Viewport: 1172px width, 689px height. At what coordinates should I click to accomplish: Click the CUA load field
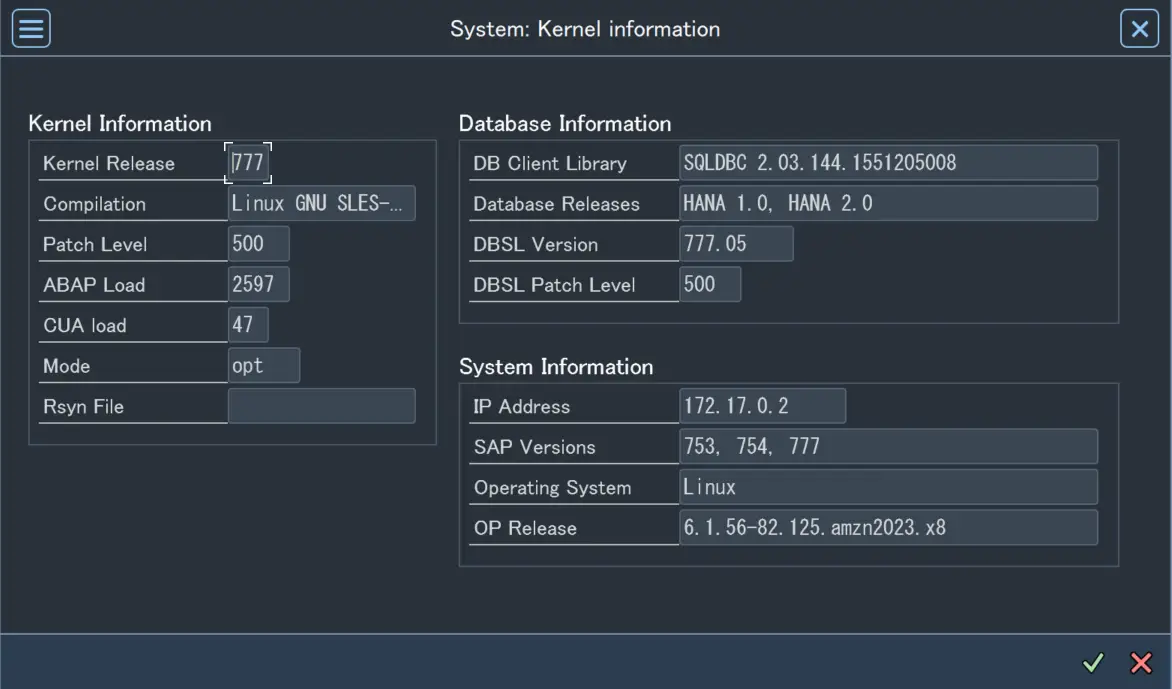[248, 324]
